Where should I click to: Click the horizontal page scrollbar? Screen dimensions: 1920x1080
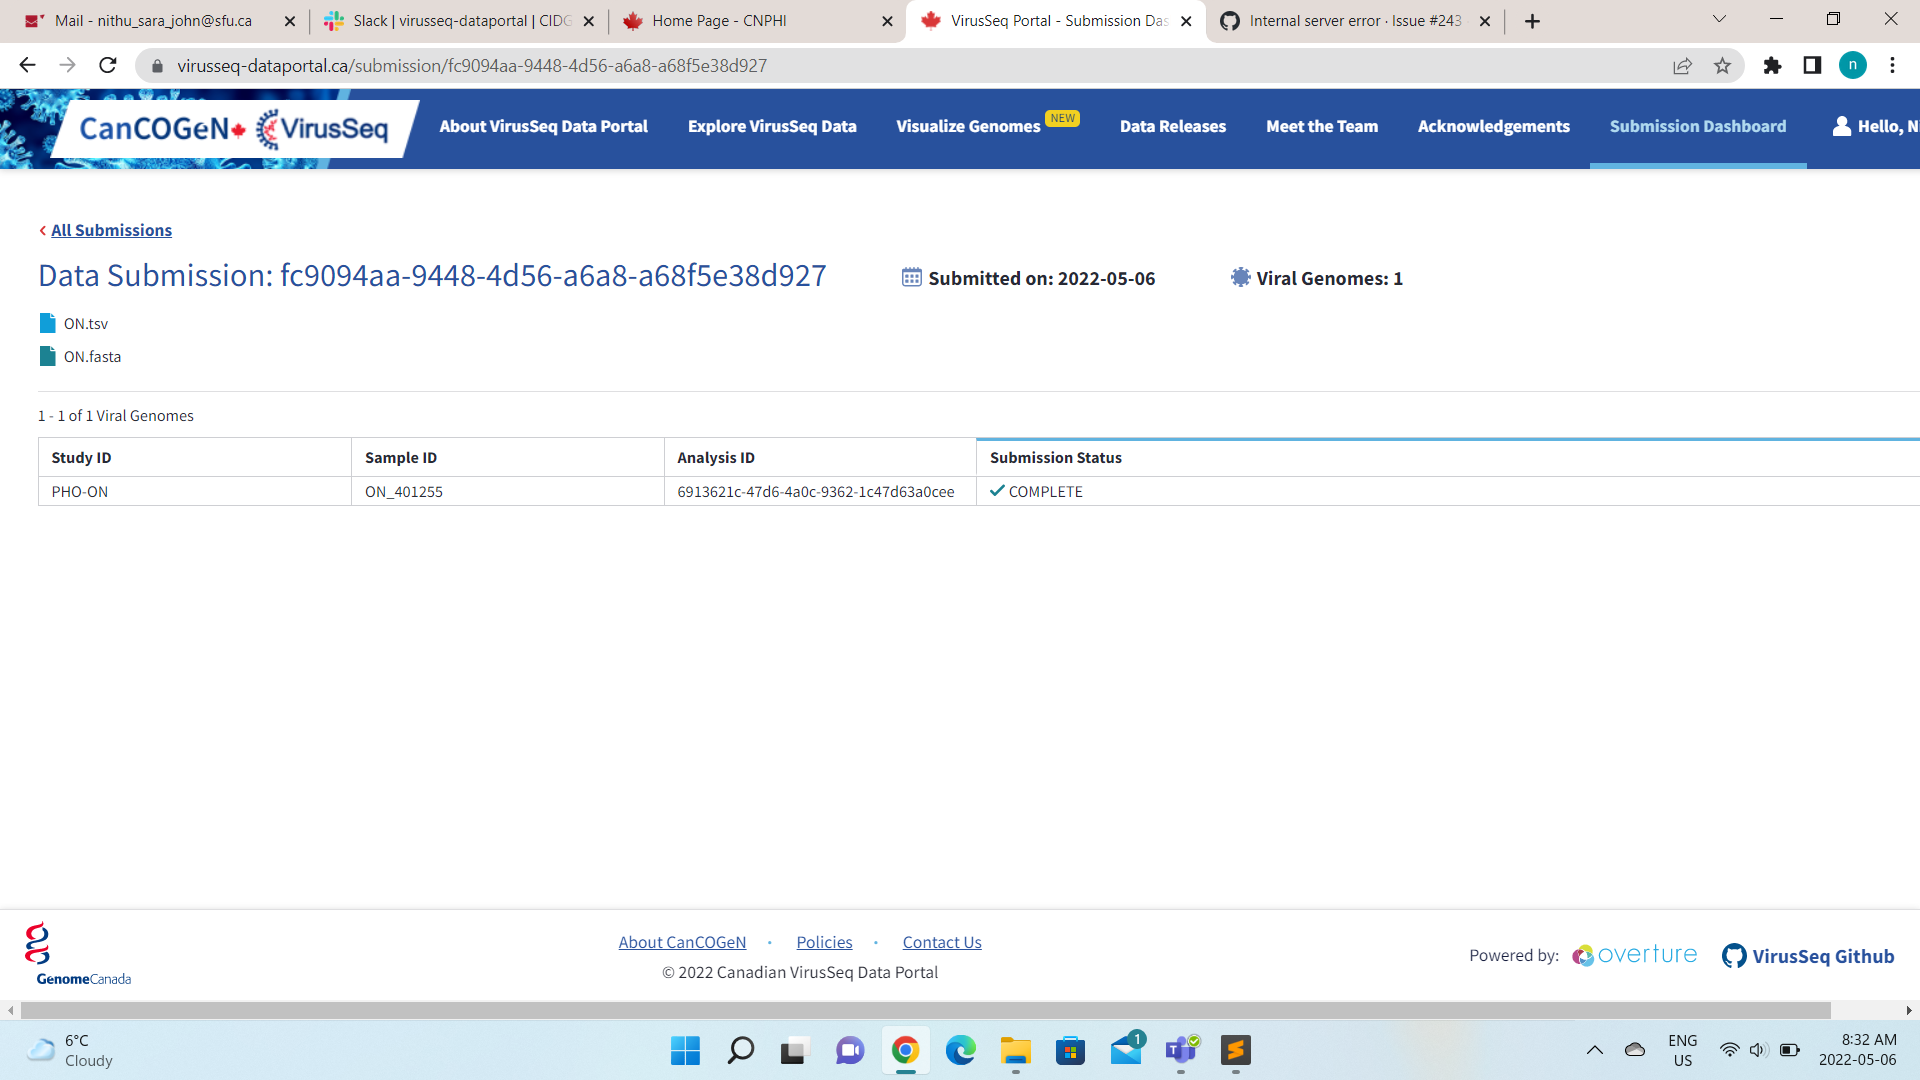[x=925, y=1010]
